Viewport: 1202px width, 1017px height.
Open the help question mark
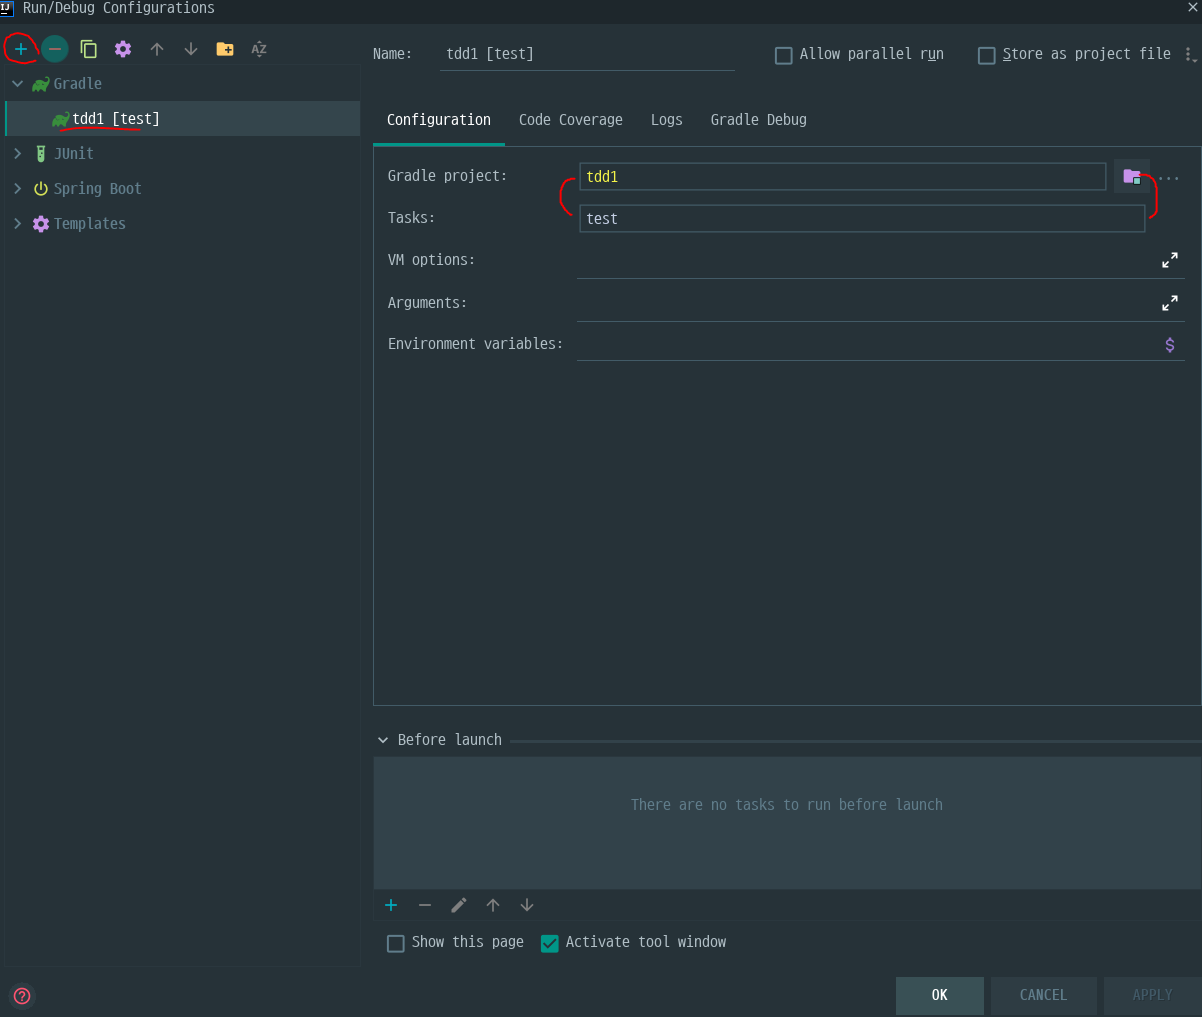pos(22,995)
